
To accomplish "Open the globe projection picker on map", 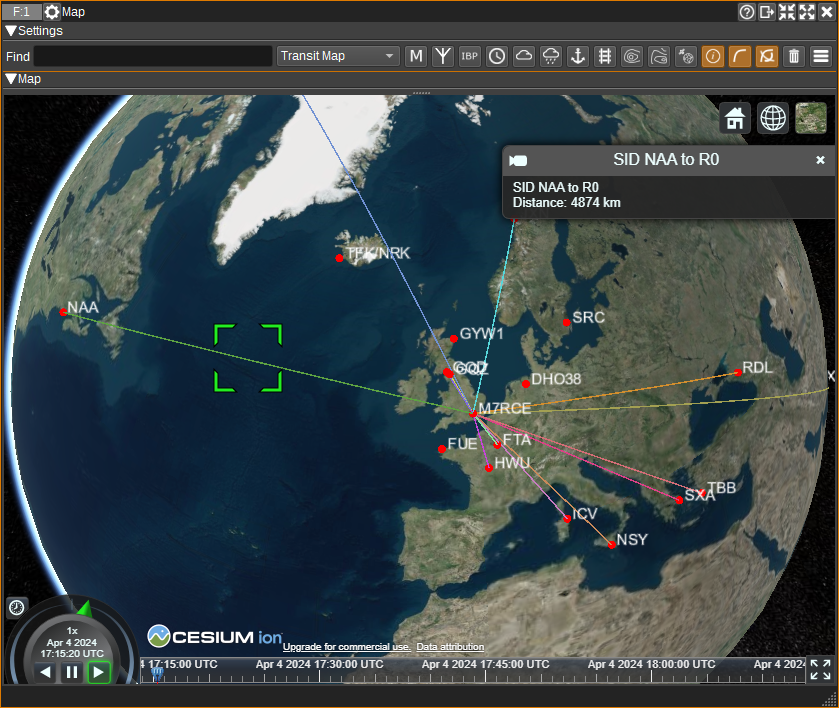I will pyautogui.click(x=773, y=117).
